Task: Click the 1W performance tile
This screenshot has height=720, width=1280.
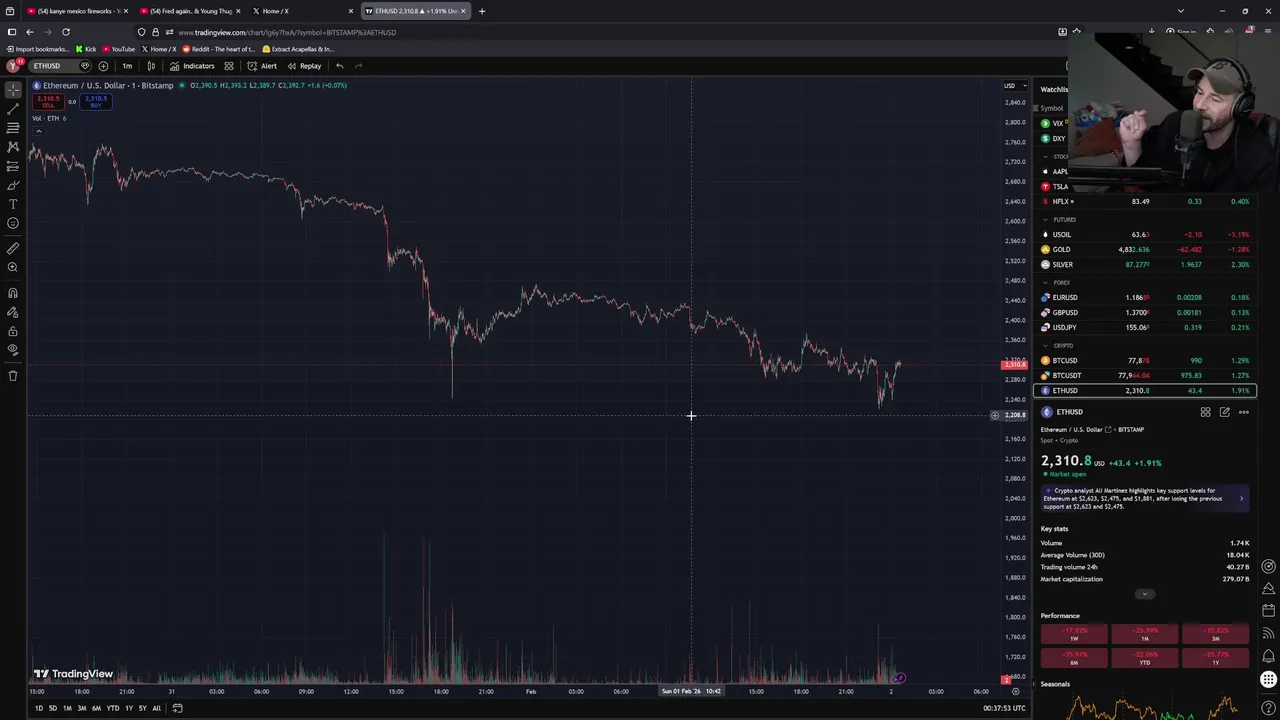Action: click(1074, 634)
